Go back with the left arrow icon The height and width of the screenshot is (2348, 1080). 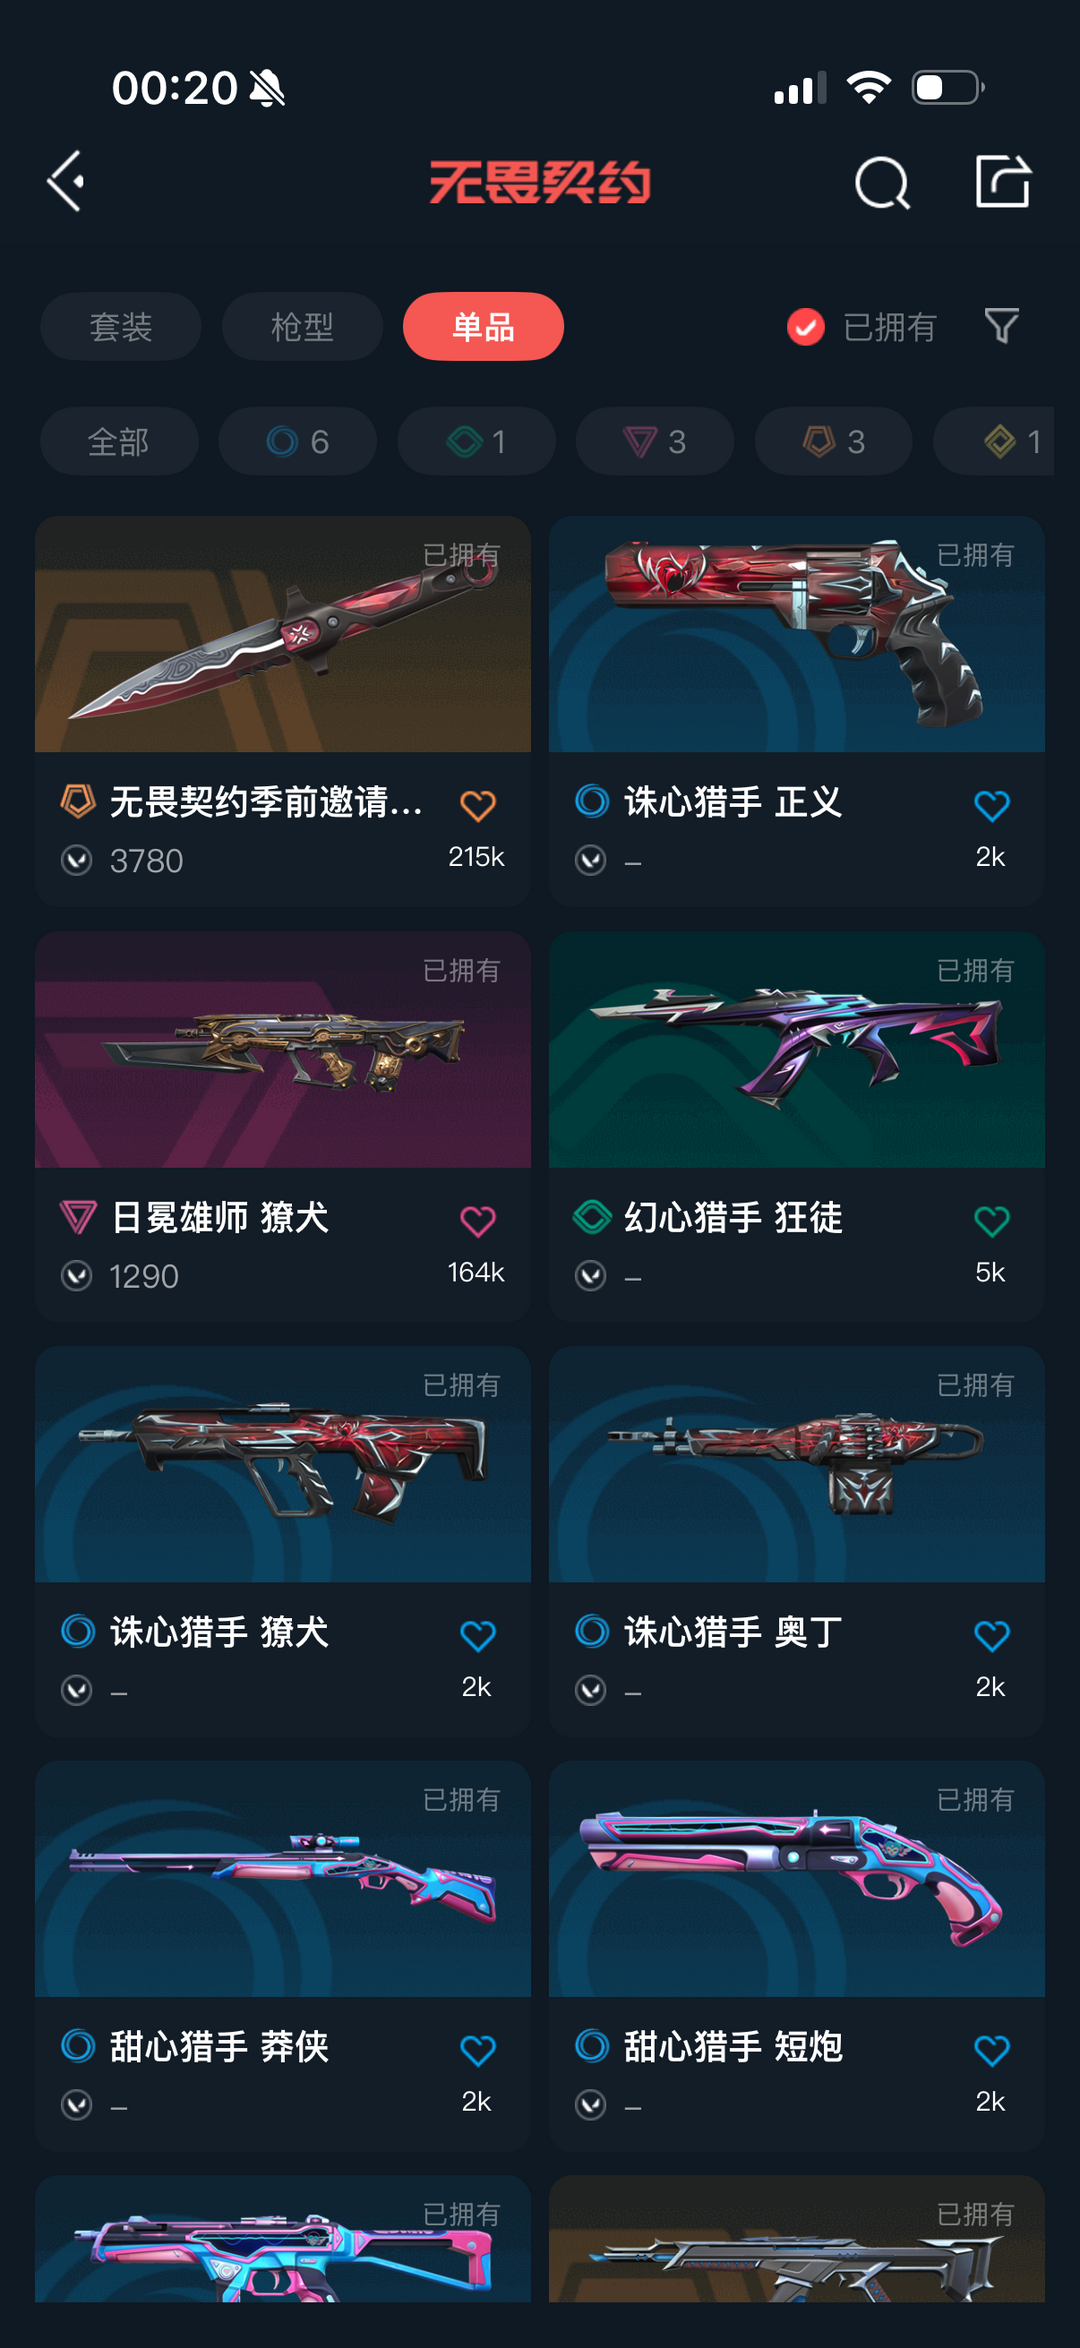pos(66,182)
